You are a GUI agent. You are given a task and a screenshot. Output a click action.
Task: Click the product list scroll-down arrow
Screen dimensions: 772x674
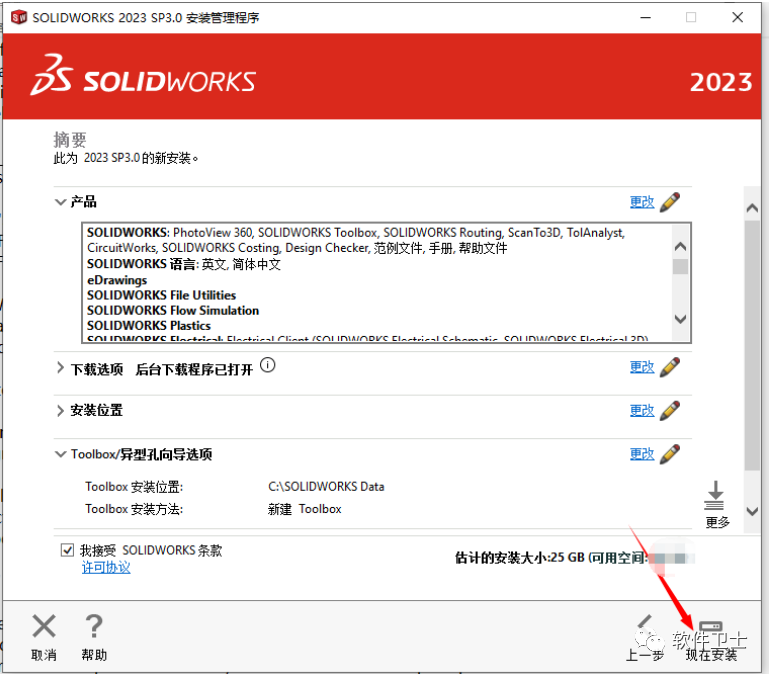coord(680,319)
